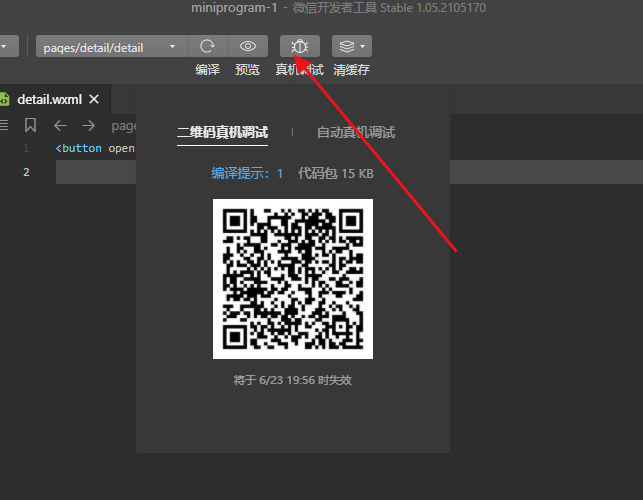Click the 预览 label

(x=247, y=70)
